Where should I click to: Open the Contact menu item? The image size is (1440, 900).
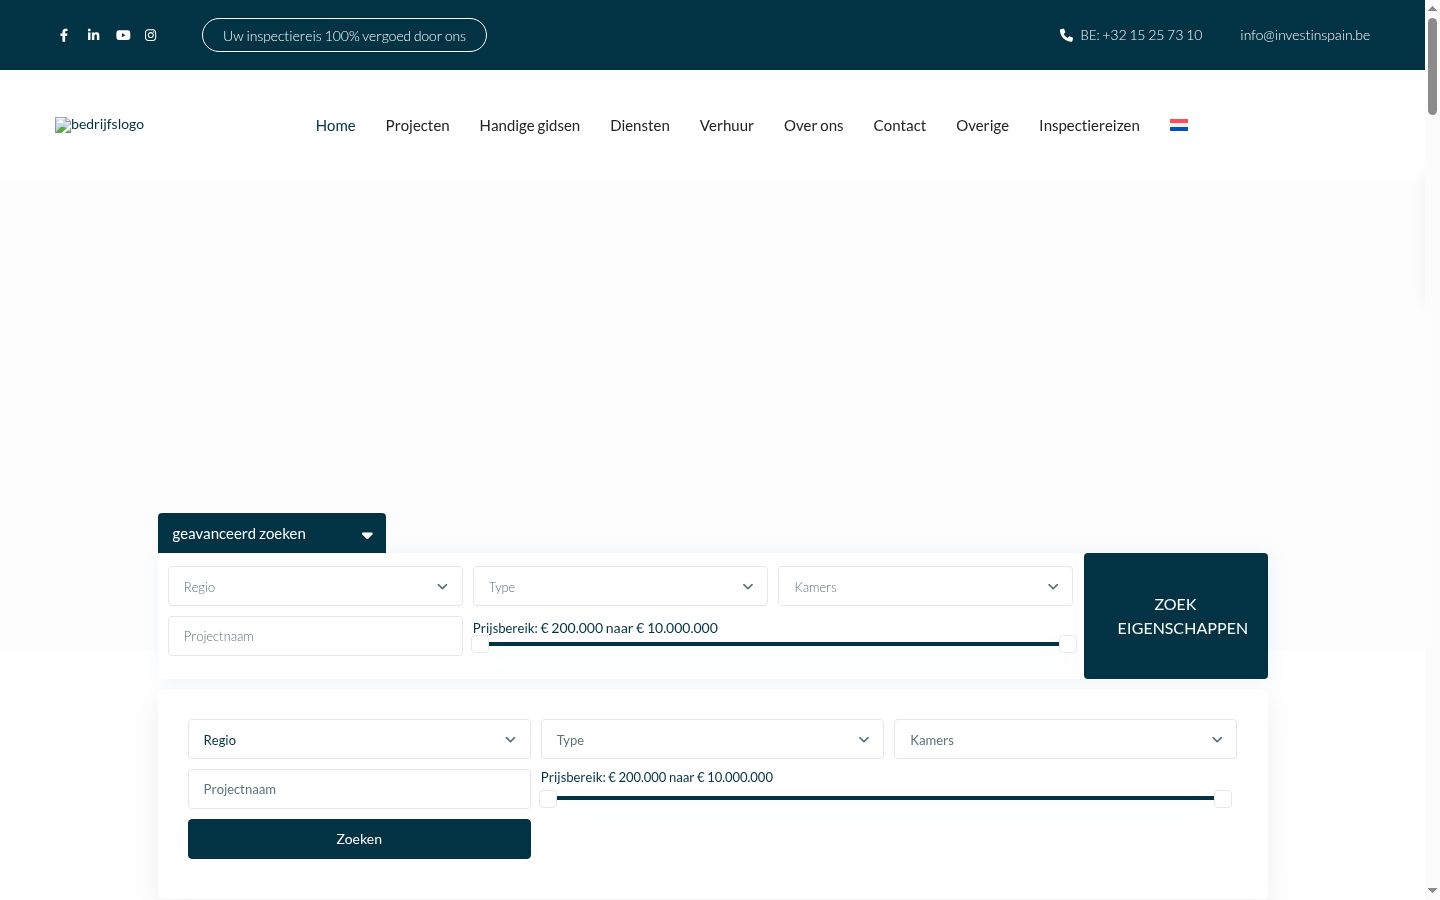[x=900, y=125]
